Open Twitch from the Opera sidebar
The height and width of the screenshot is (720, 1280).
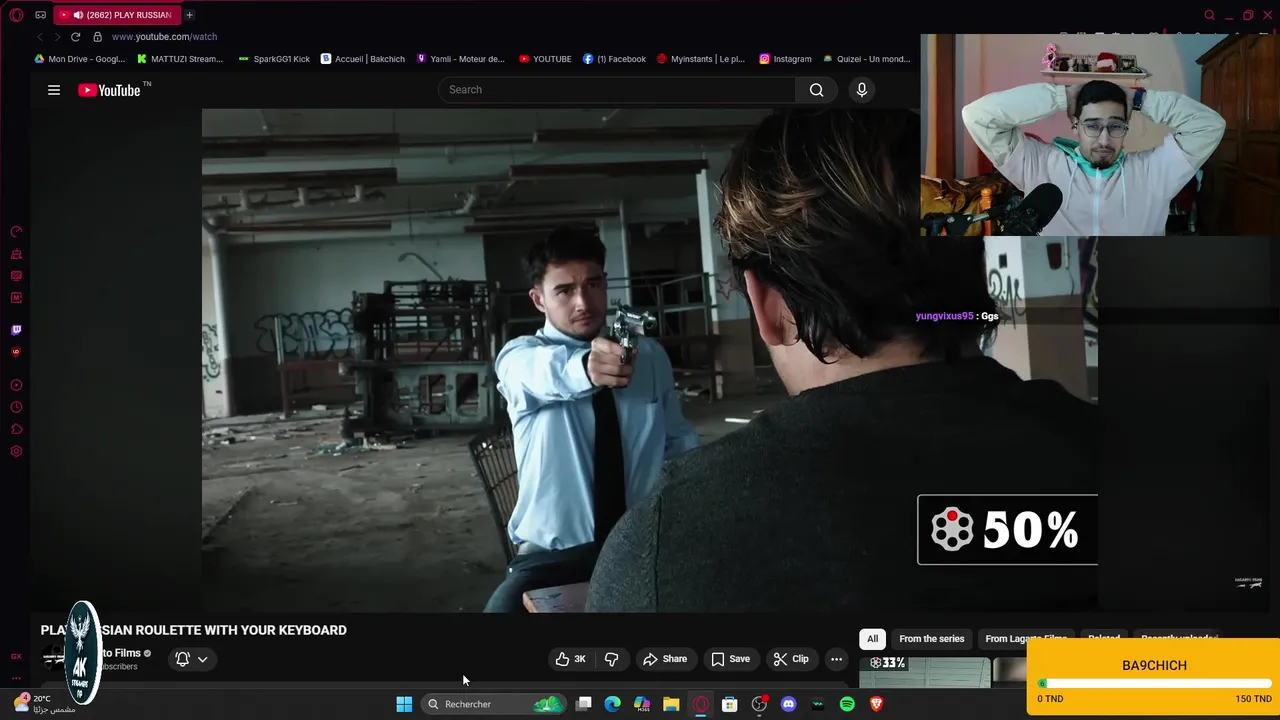16,330
